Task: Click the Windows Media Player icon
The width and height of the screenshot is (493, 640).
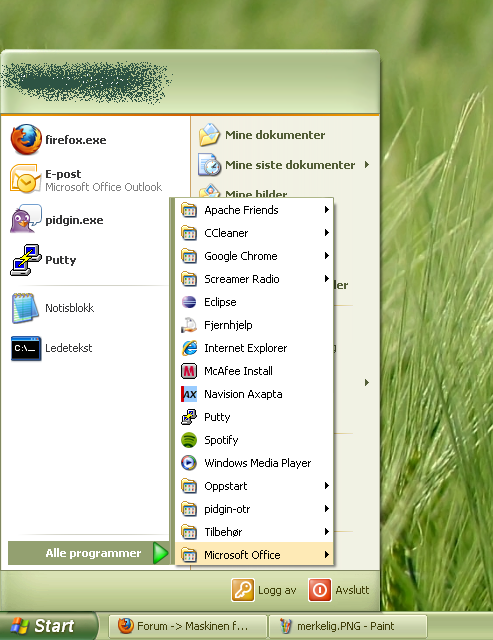Action: point(189,463)
